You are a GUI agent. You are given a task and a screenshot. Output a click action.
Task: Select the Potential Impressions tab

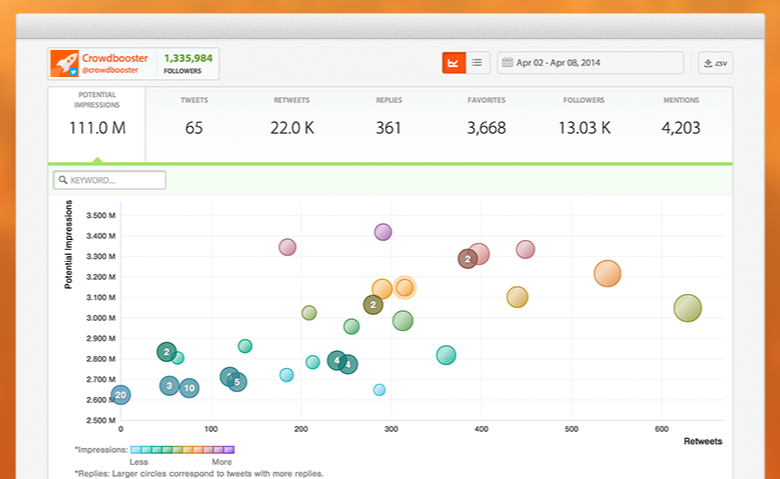(97, 118)
